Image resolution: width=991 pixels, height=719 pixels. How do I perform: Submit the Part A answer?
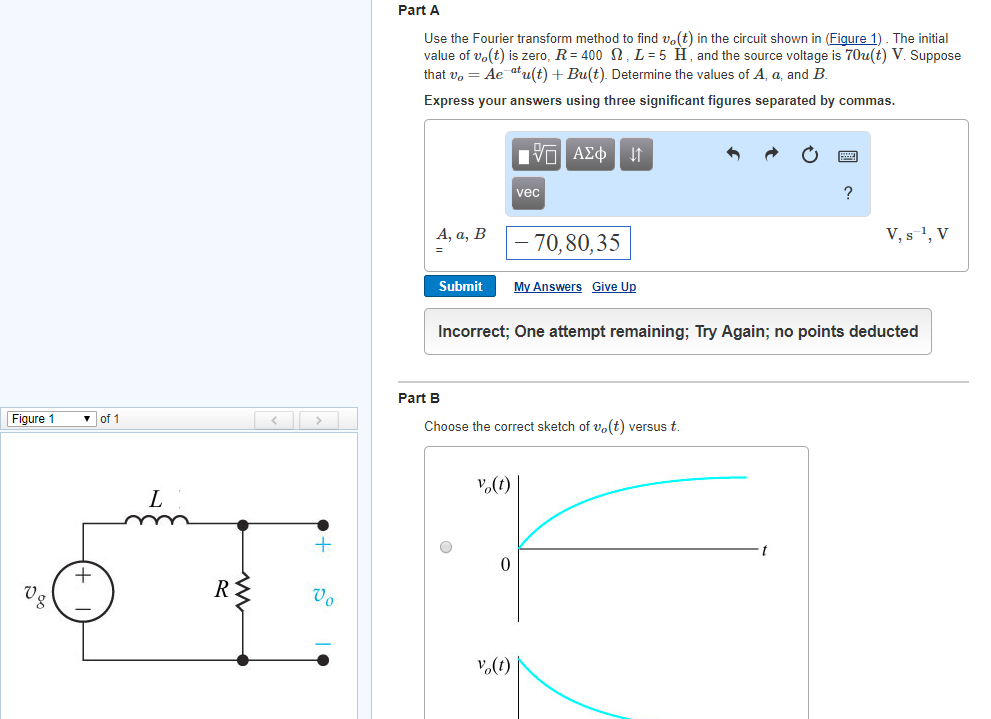(459, 286)
